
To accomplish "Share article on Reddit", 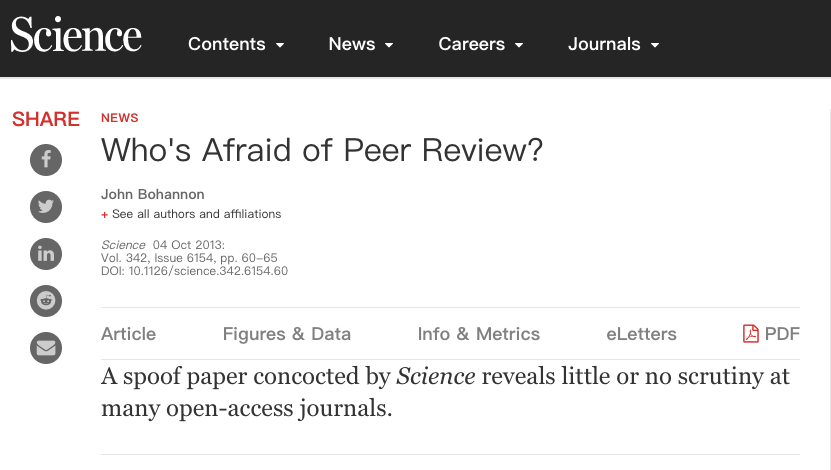I will coord(46,301).
